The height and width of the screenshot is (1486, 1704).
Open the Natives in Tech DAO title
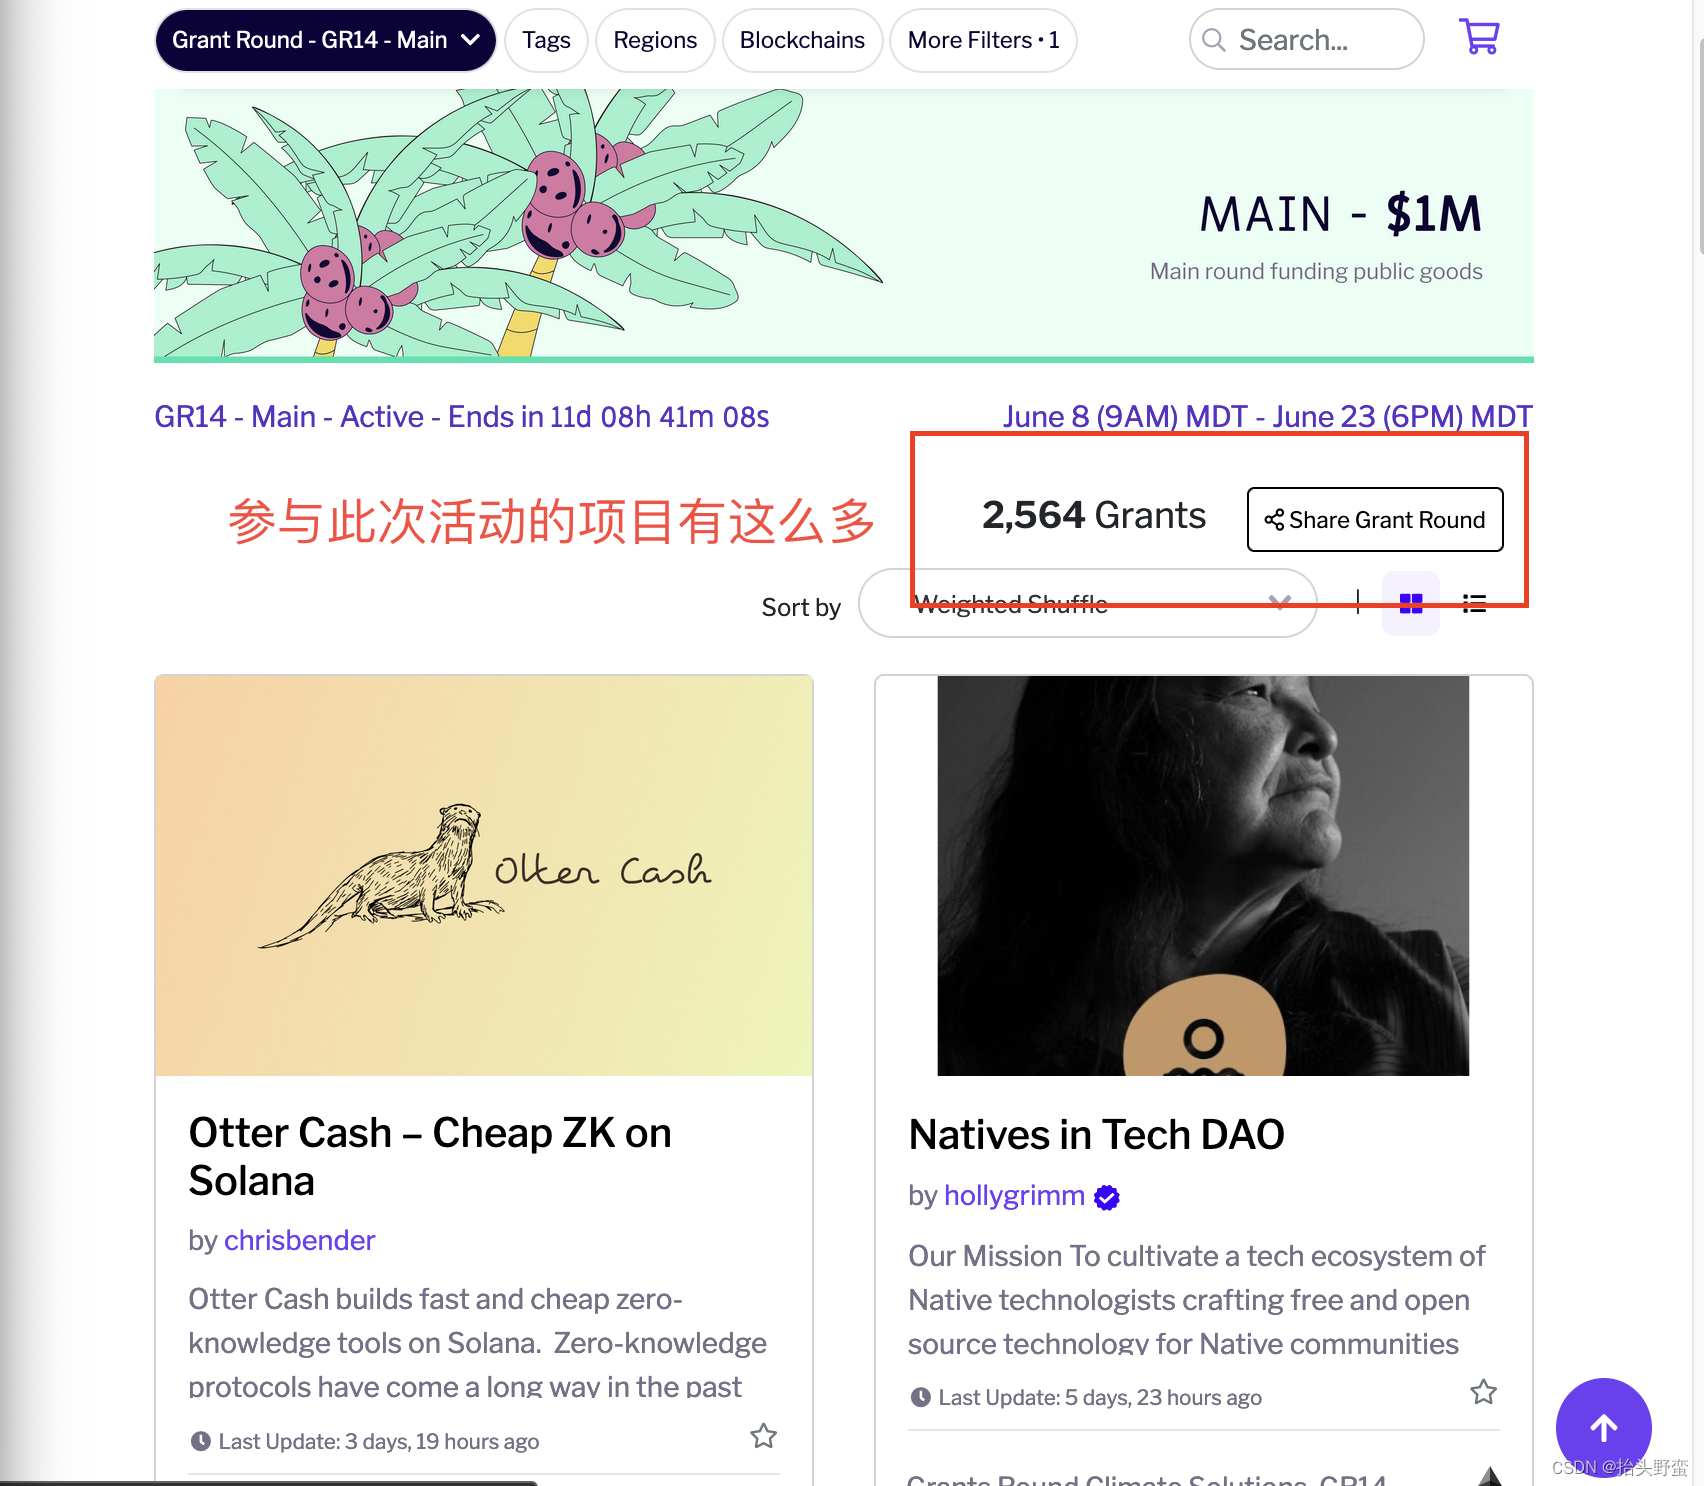tap(1096, 1135)
